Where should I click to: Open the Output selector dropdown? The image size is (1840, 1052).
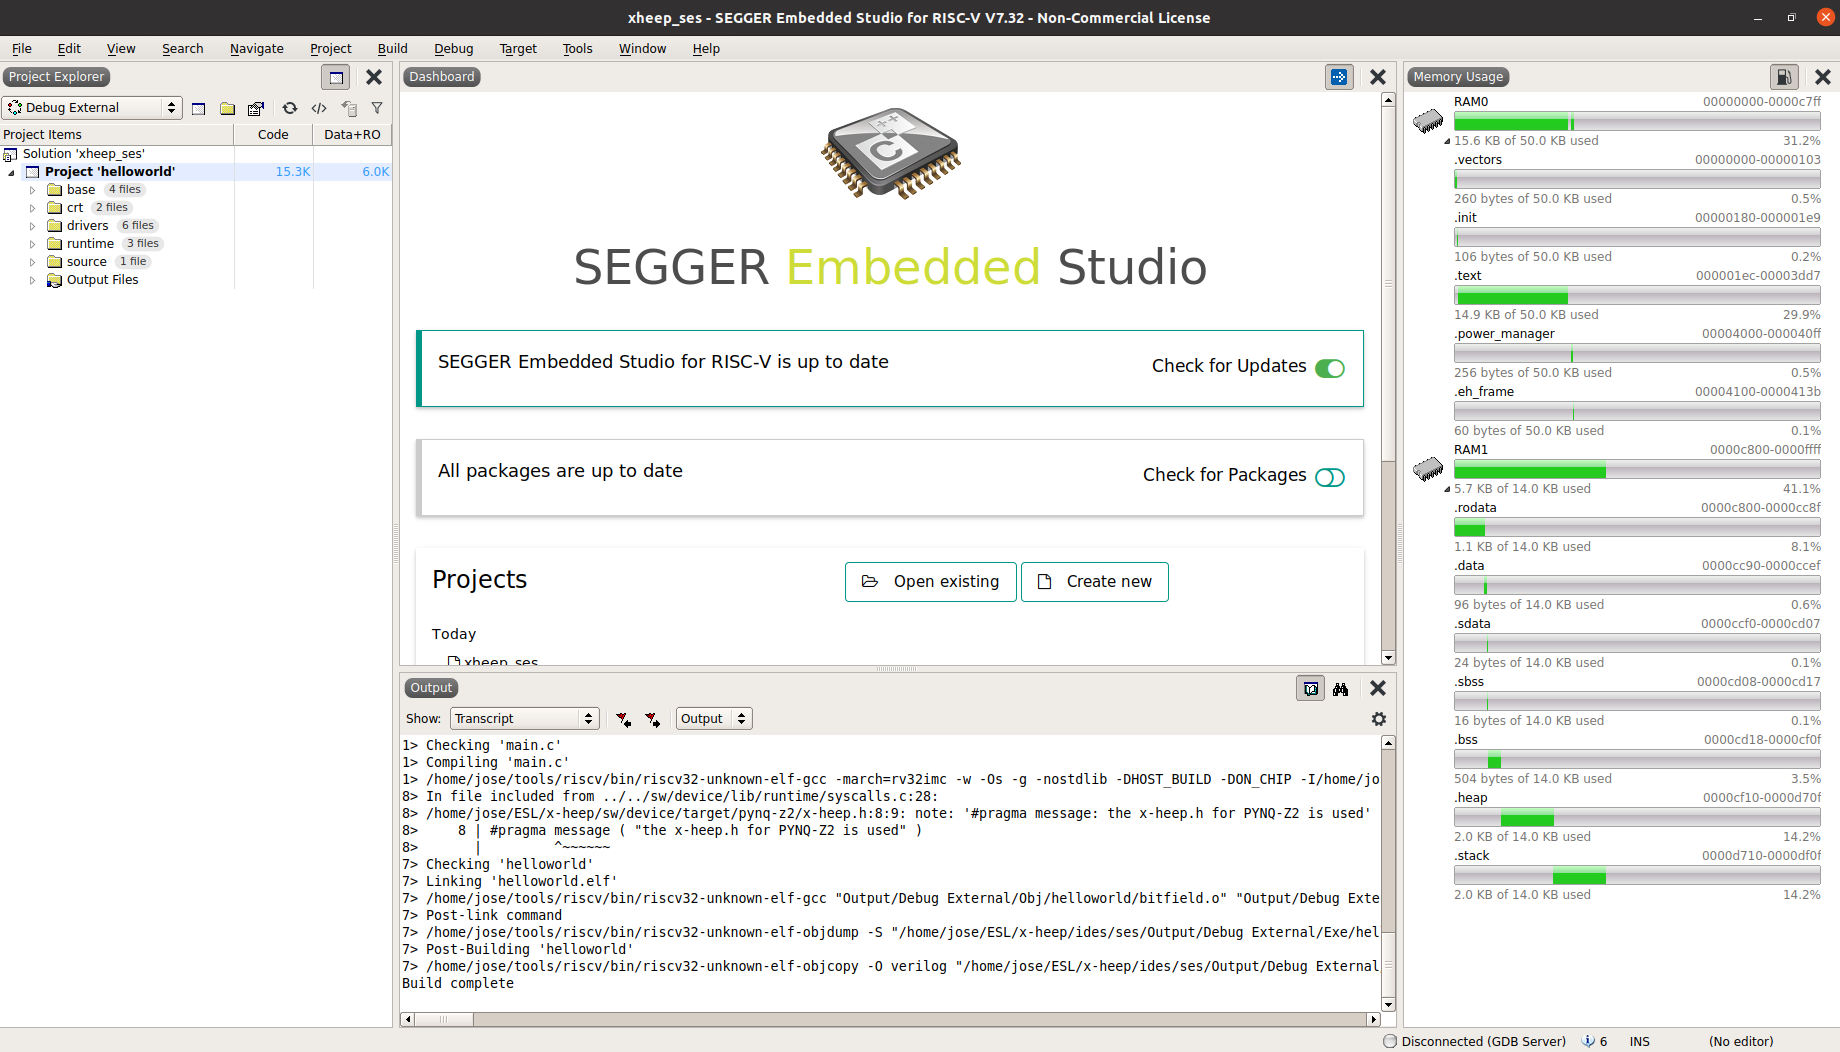tap(714, 719)
